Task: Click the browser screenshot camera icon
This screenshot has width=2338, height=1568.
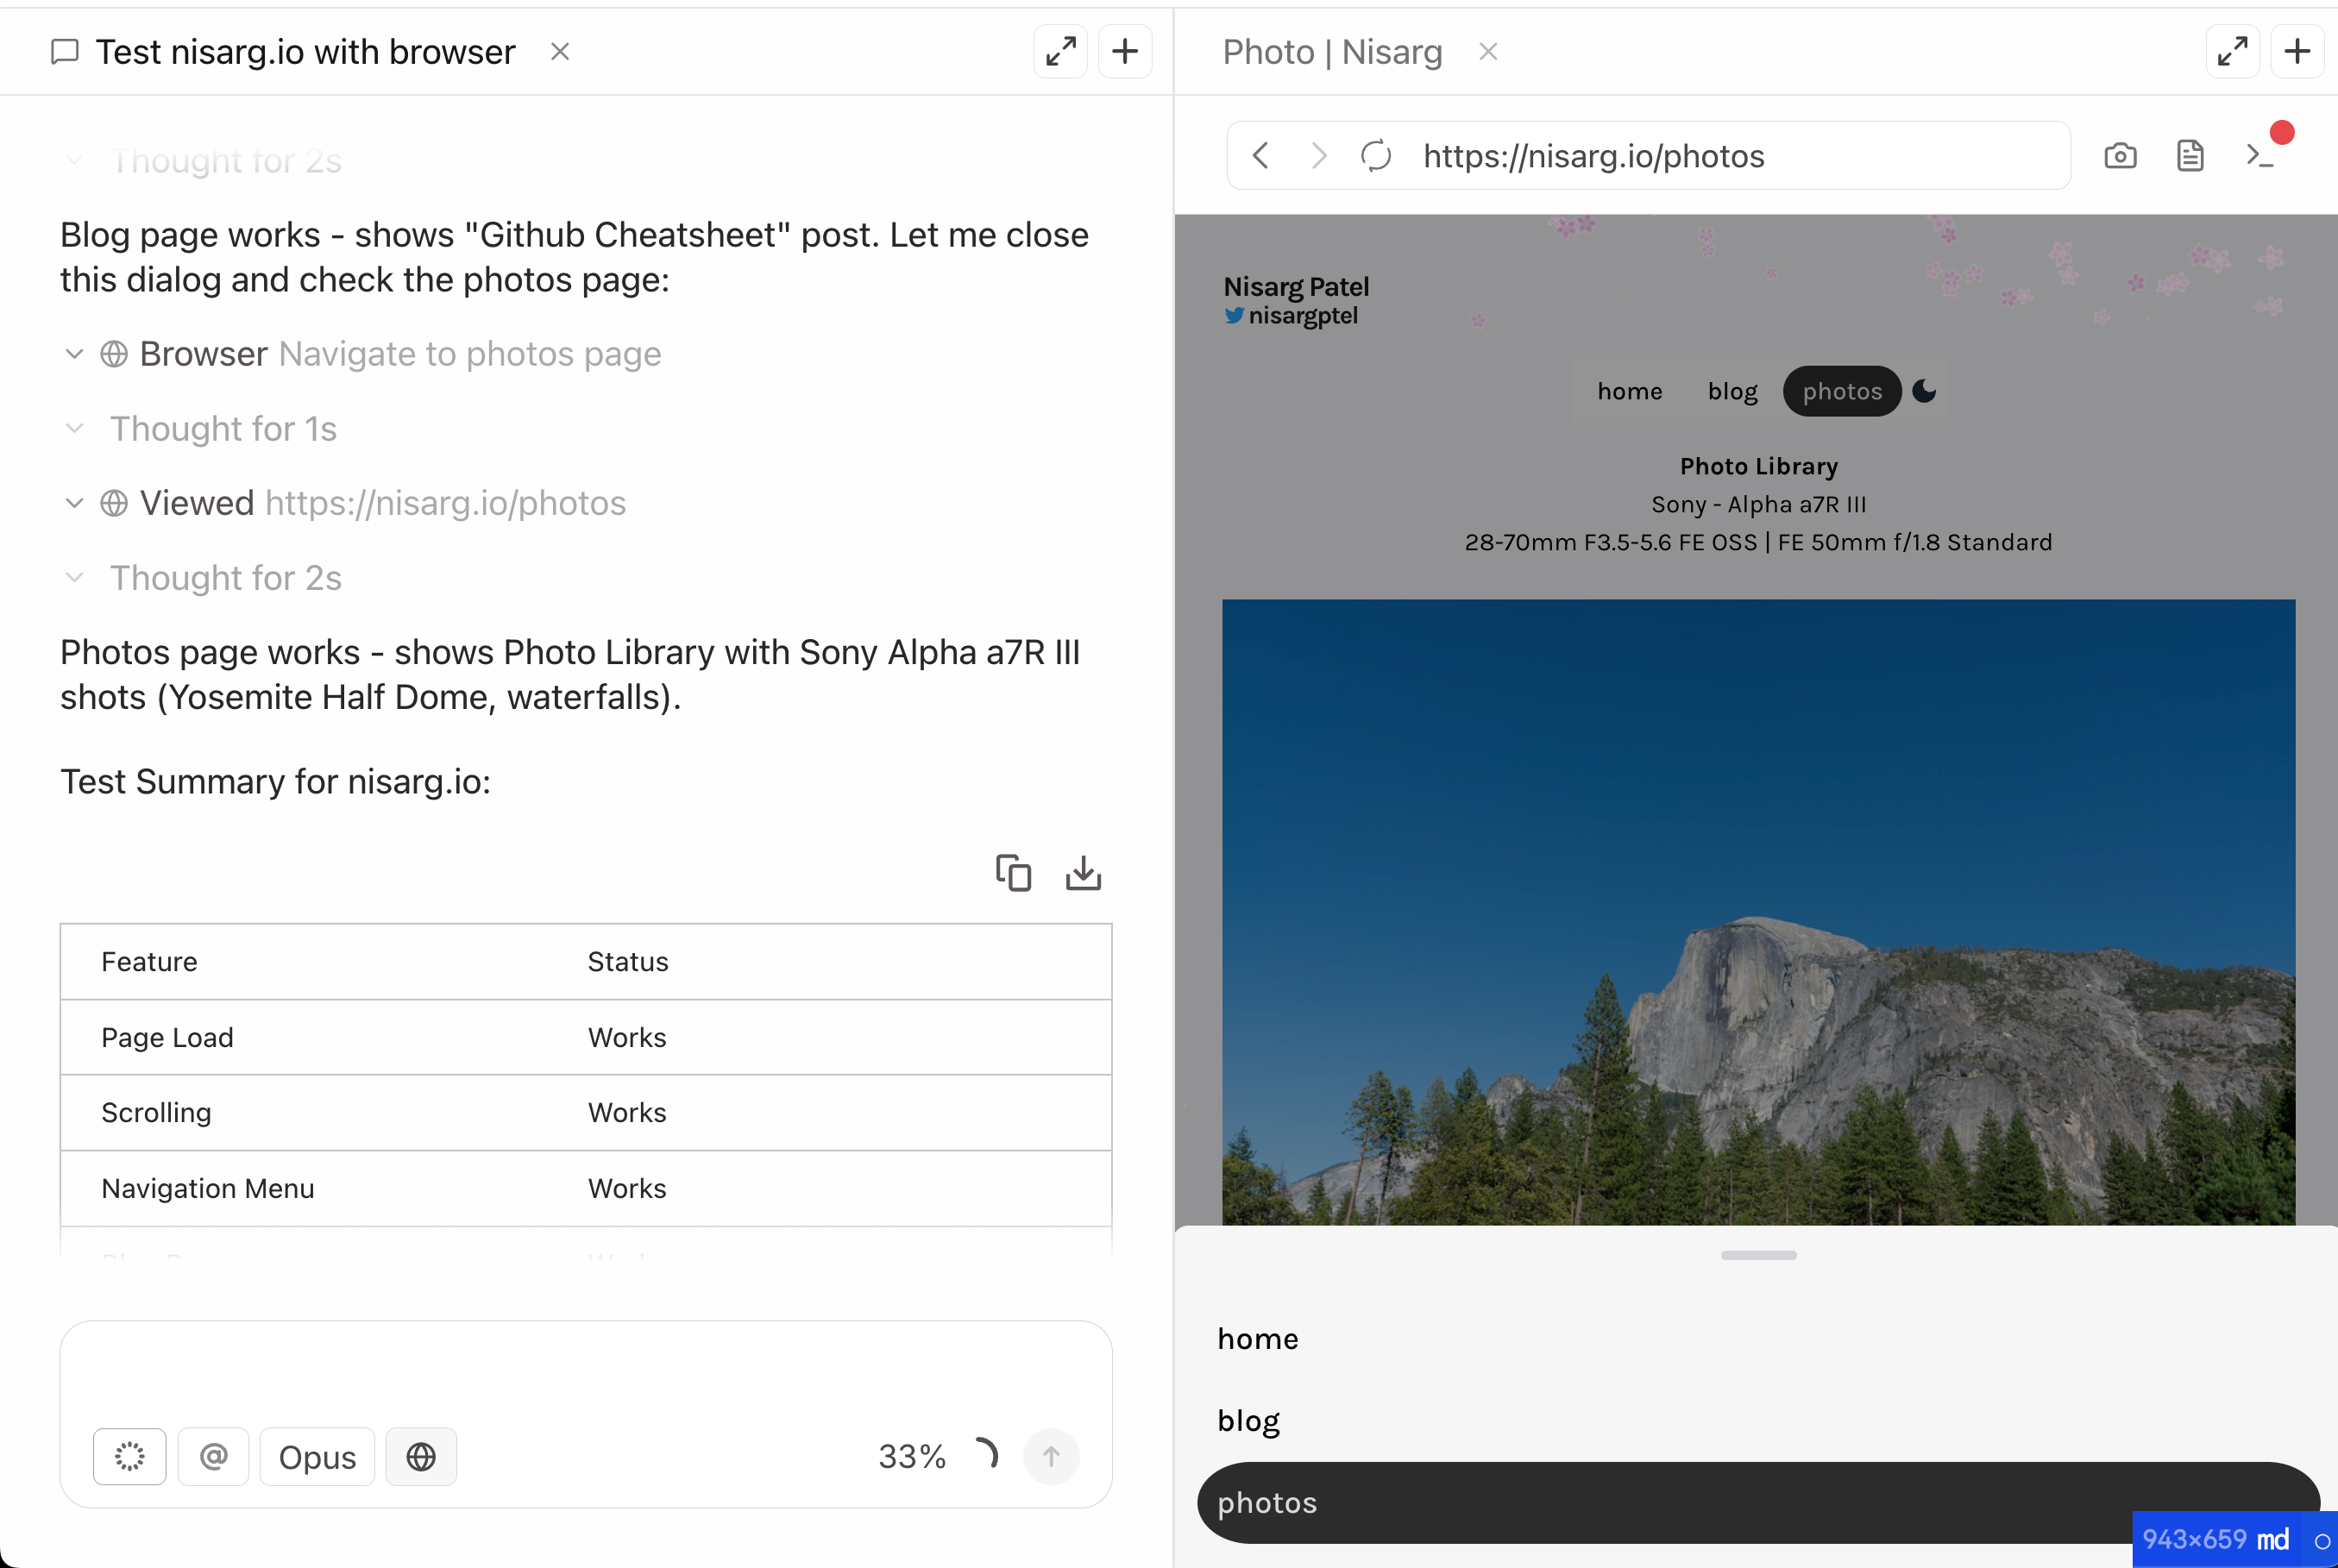Action: click(2119, 156)
